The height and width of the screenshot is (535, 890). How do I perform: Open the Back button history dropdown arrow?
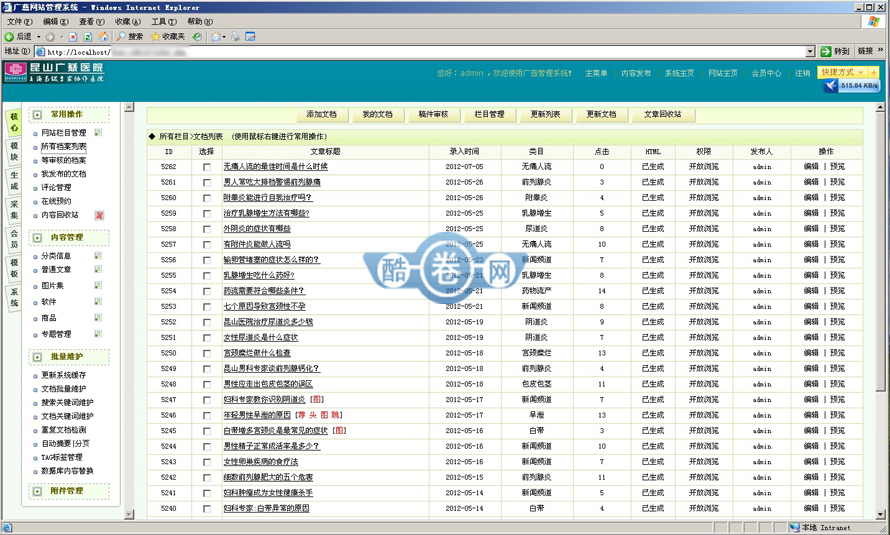pos(39,37)
